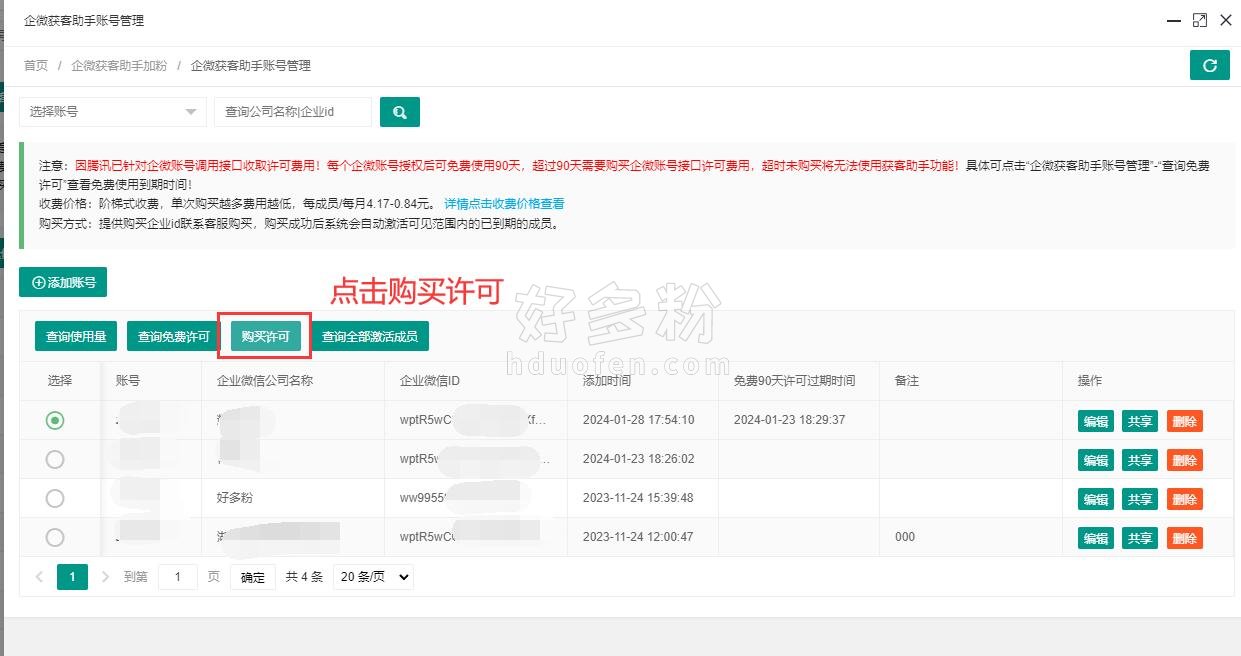This screenshot has height=656, width=1241.
Task: Click the 选择 column header
Action: 59,381
